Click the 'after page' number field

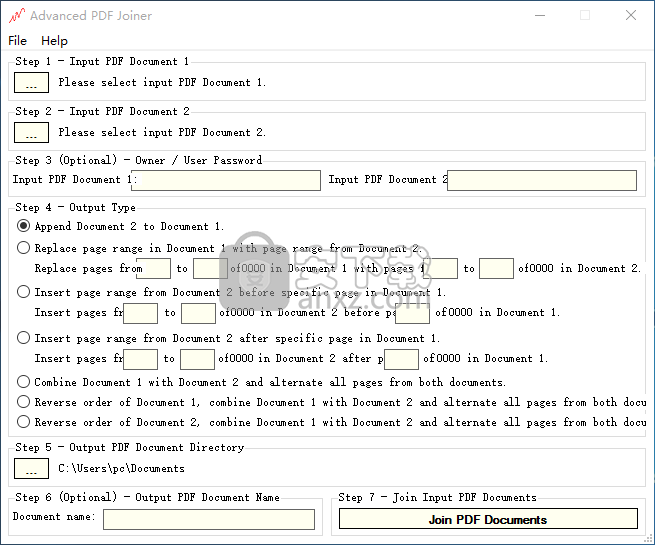point(401,359)
